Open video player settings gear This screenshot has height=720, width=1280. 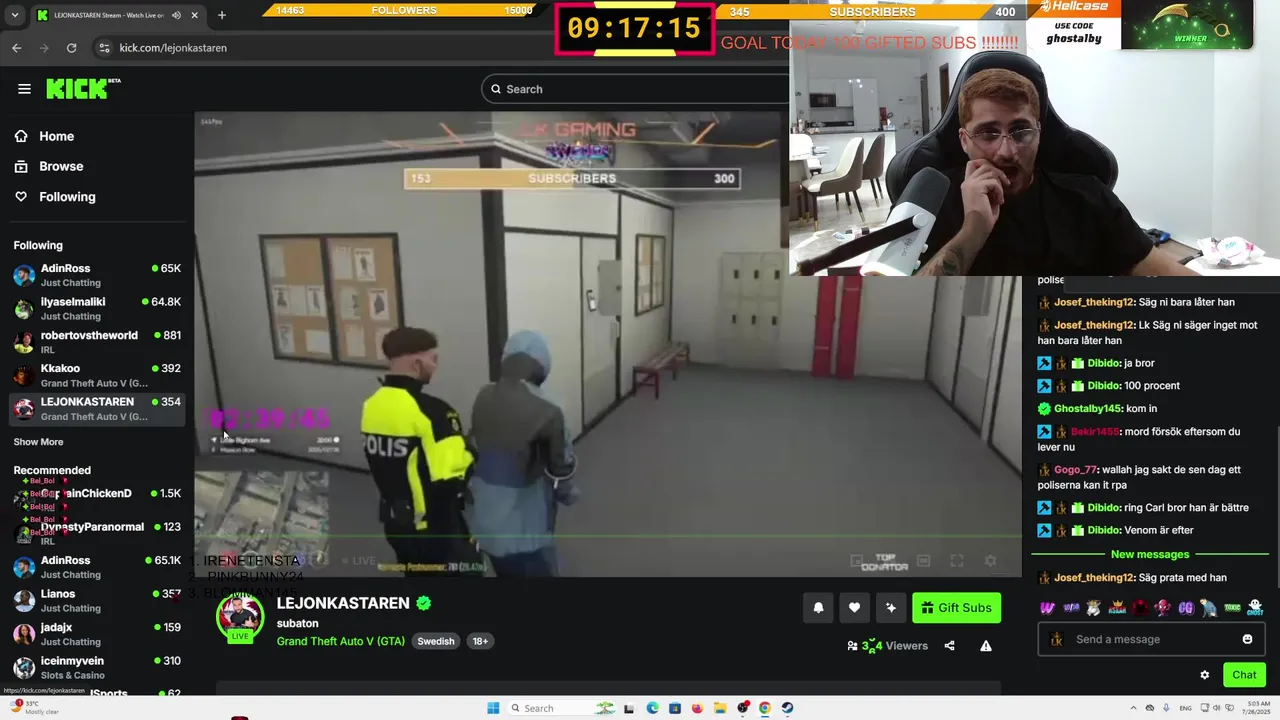click(x=990, y=561)
